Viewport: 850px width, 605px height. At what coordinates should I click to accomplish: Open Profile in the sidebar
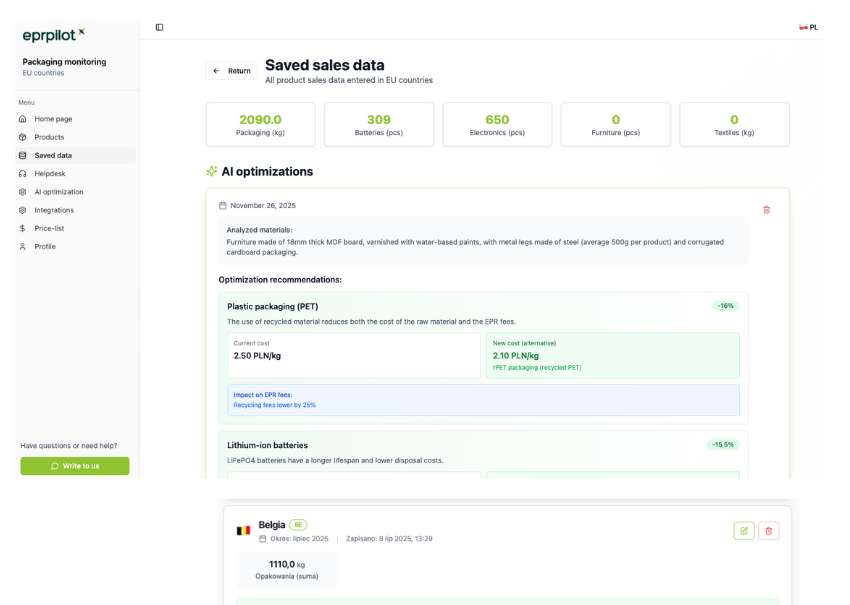coord(45,246)
